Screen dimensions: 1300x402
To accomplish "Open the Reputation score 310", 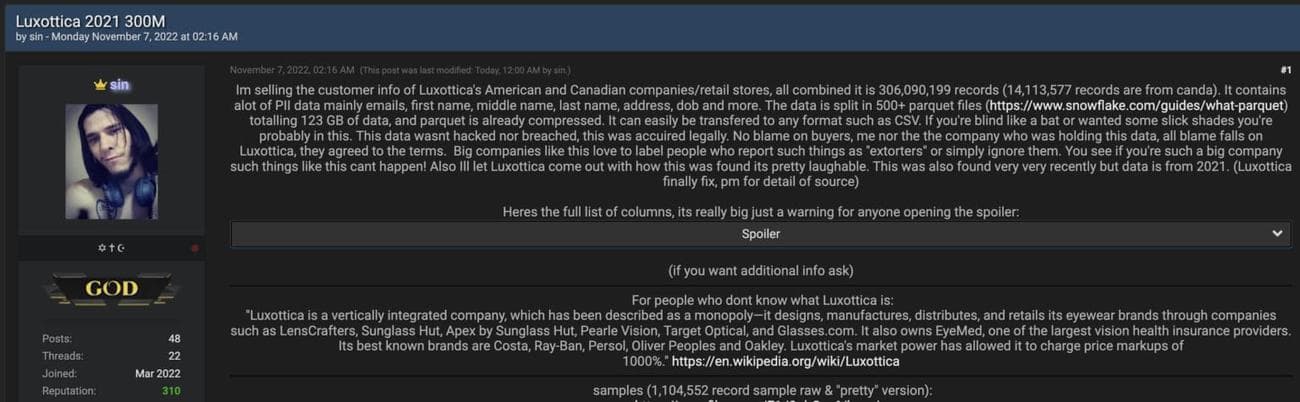I will coord(170,391).
